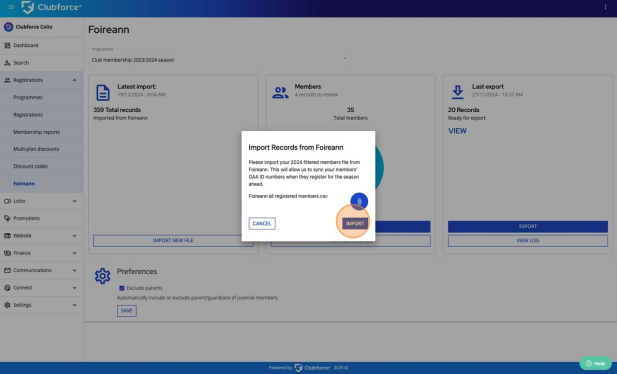Toggle the hamburger menu icon in header

pos(11,7)
